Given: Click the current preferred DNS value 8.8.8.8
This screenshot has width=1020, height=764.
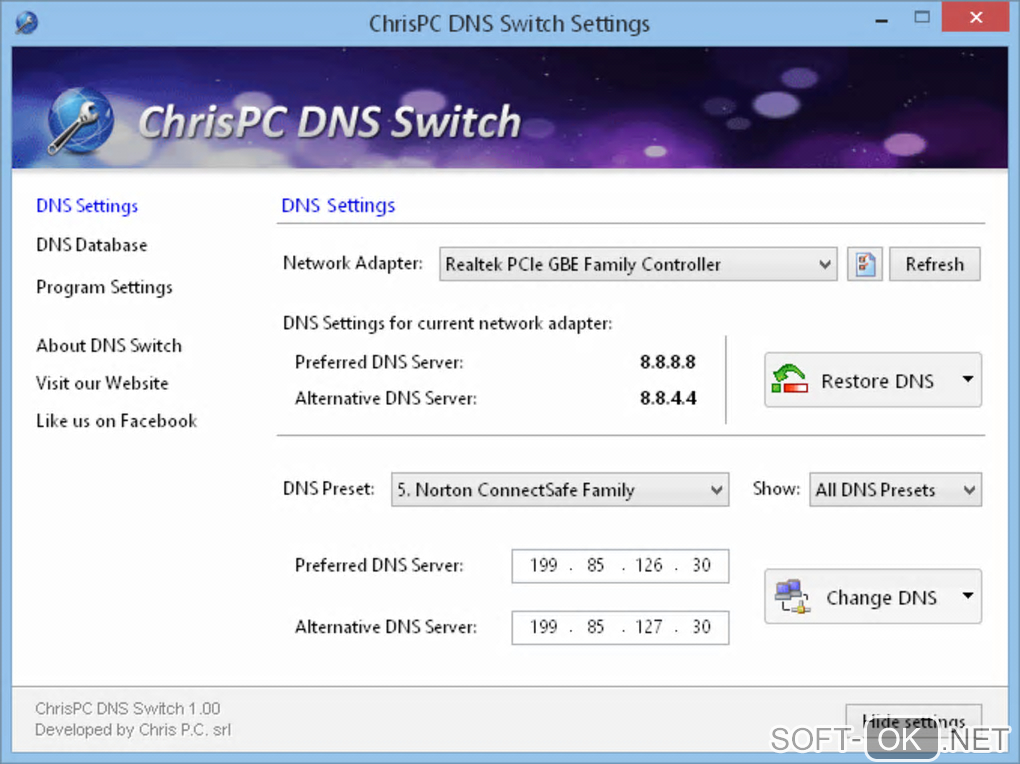Looking at the screenshot, I should pyautogui.click(x=667, y=362).
